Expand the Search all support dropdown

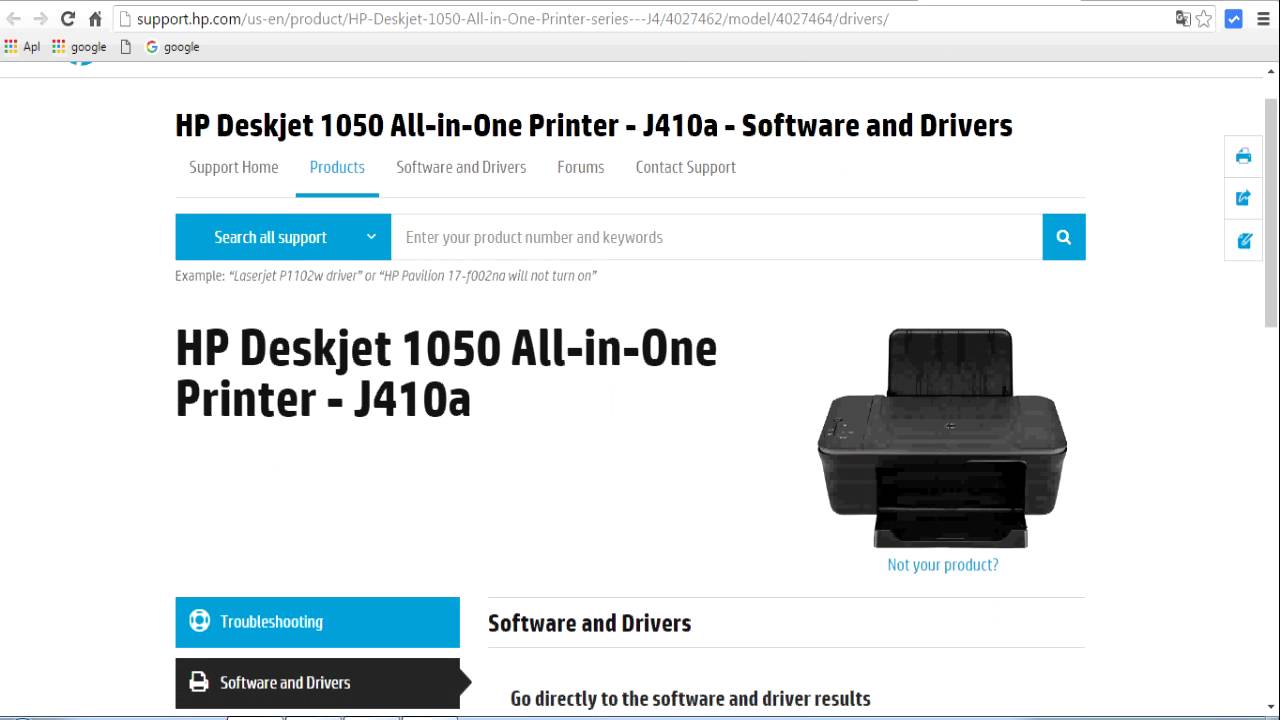(x=283, y=237)
